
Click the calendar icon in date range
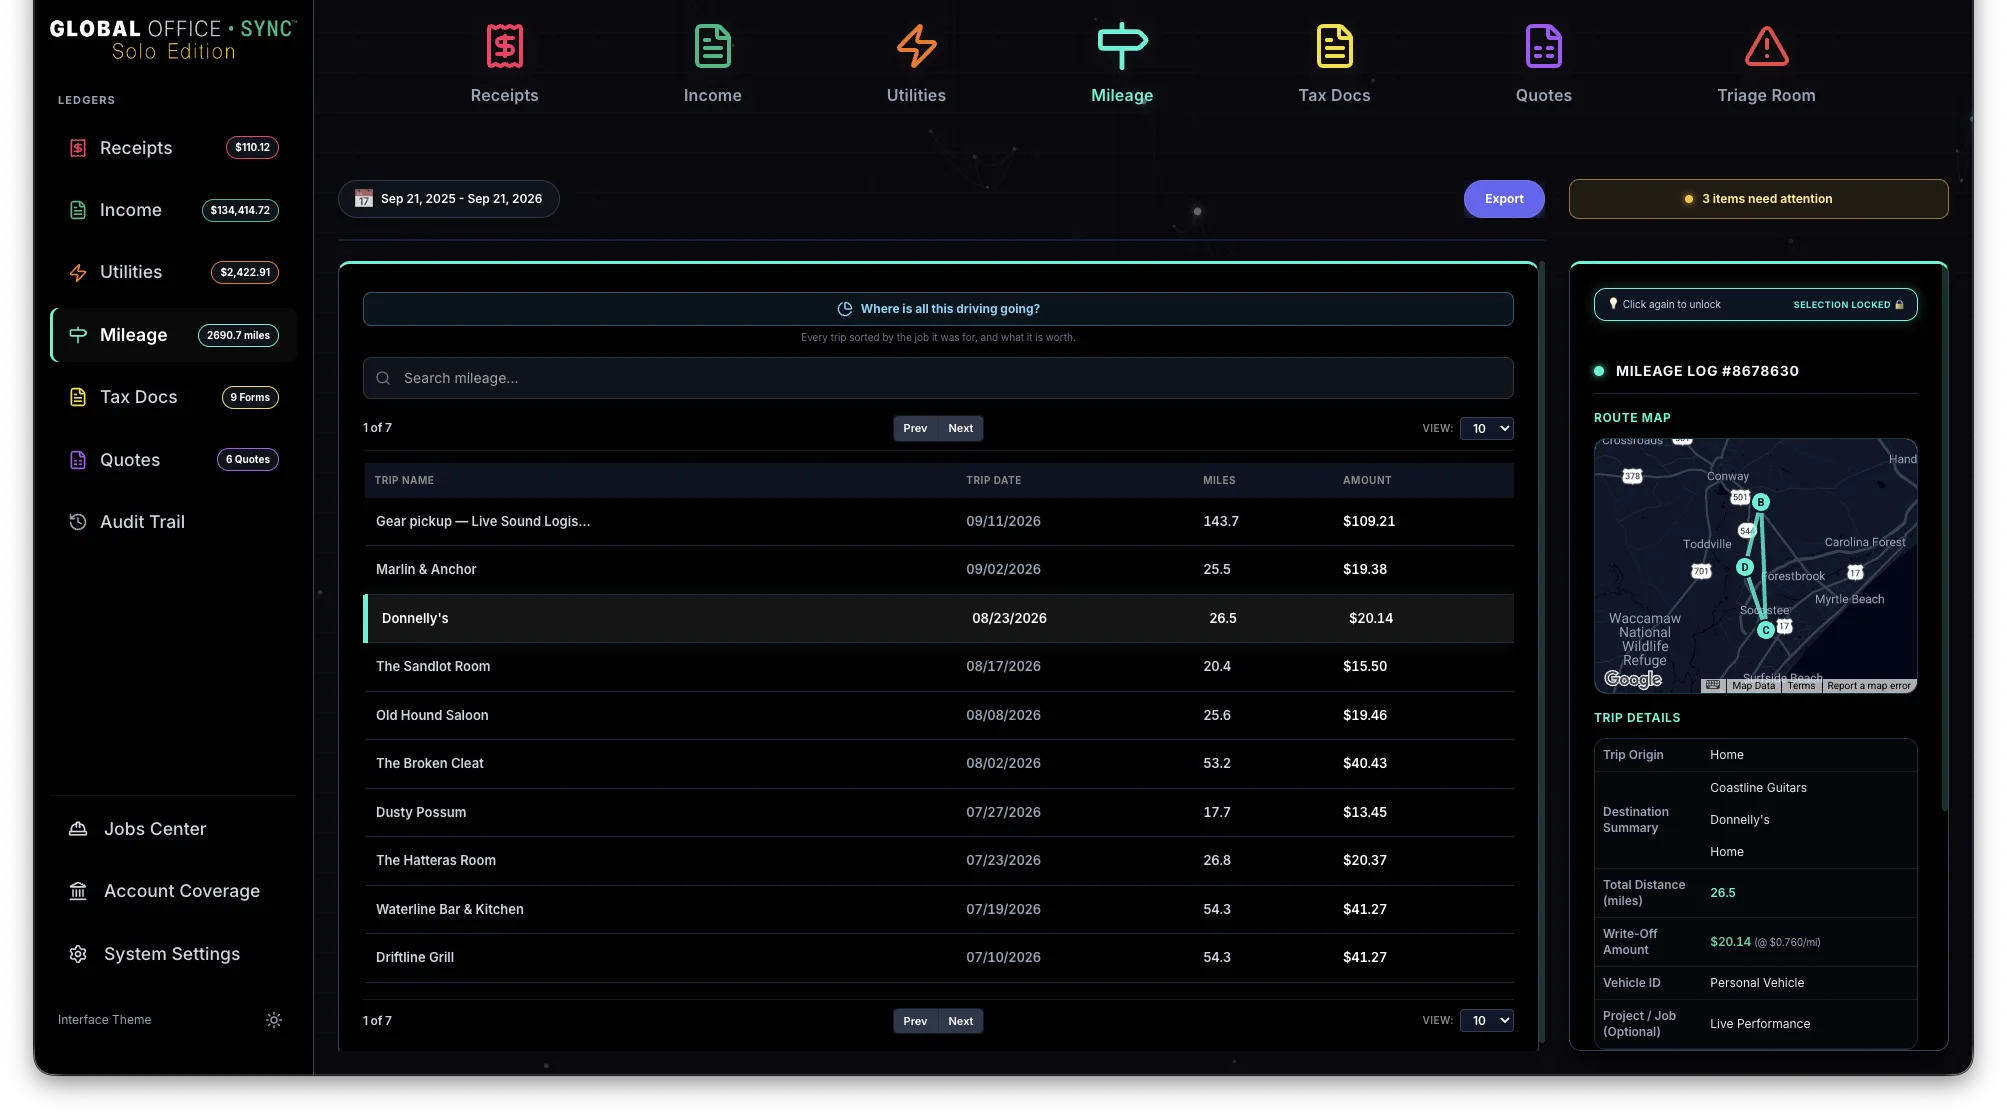364,199
